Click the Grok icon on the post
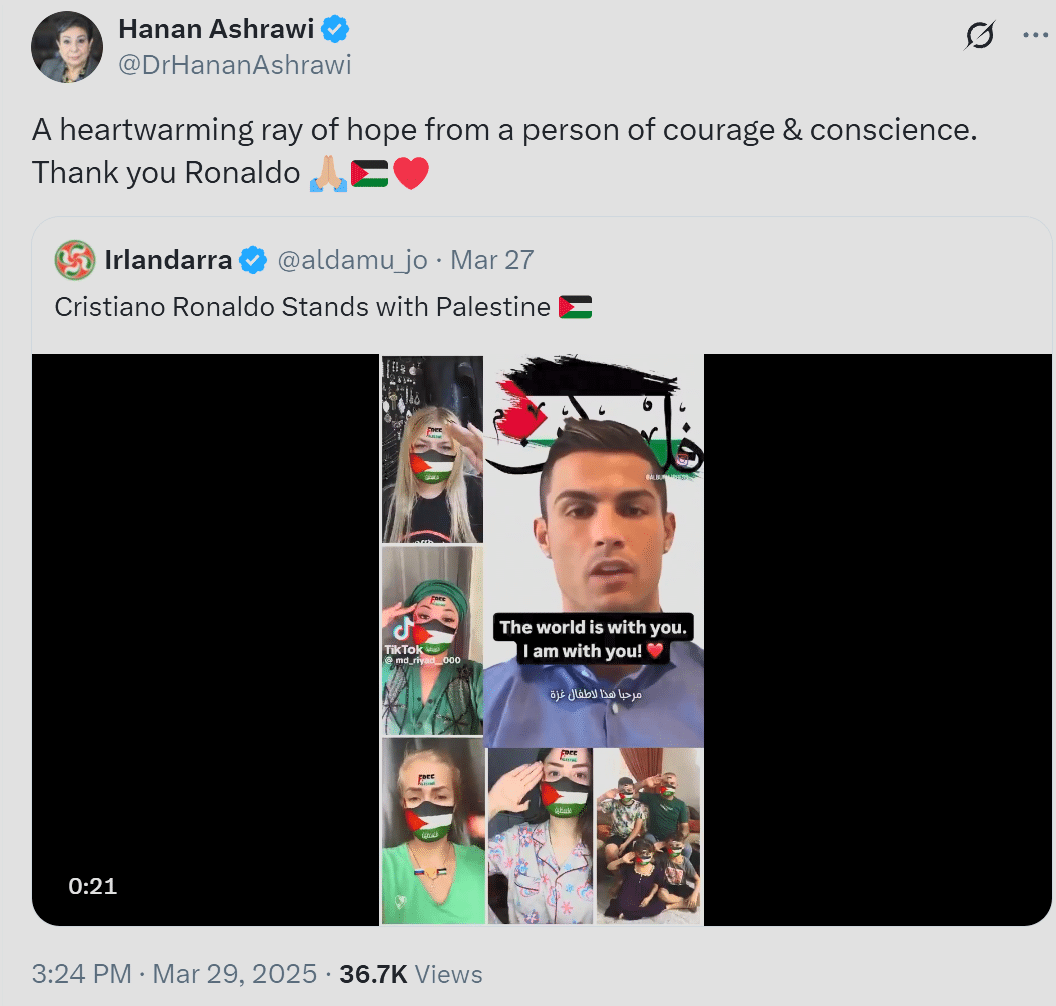 point(979,36)
